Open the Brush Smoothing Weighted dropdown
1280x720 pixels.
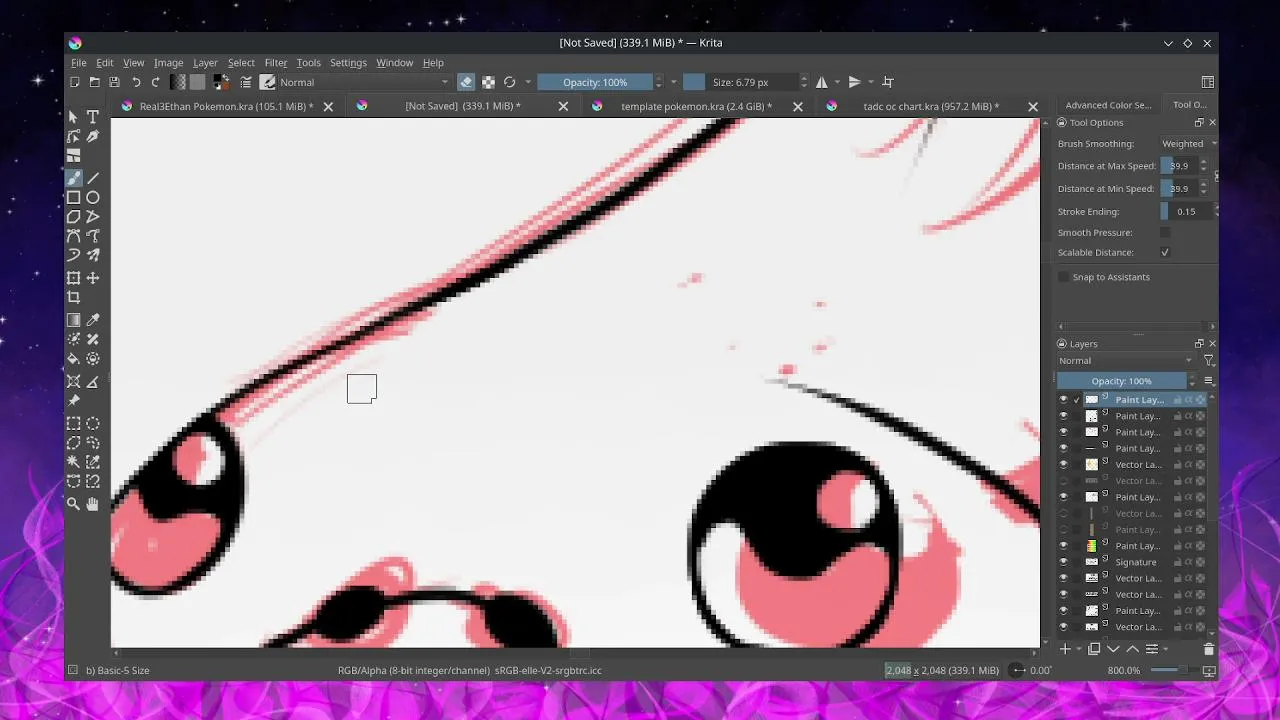tap(1188, 144)
